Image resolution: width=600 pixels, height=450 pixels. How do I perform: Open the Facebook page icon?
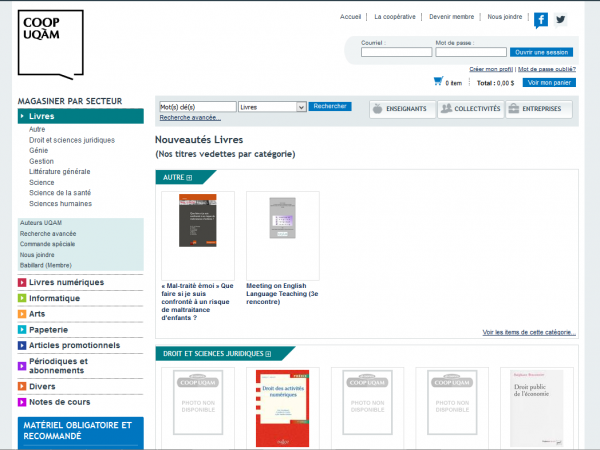pyautogui.click(x=541, y=20)
